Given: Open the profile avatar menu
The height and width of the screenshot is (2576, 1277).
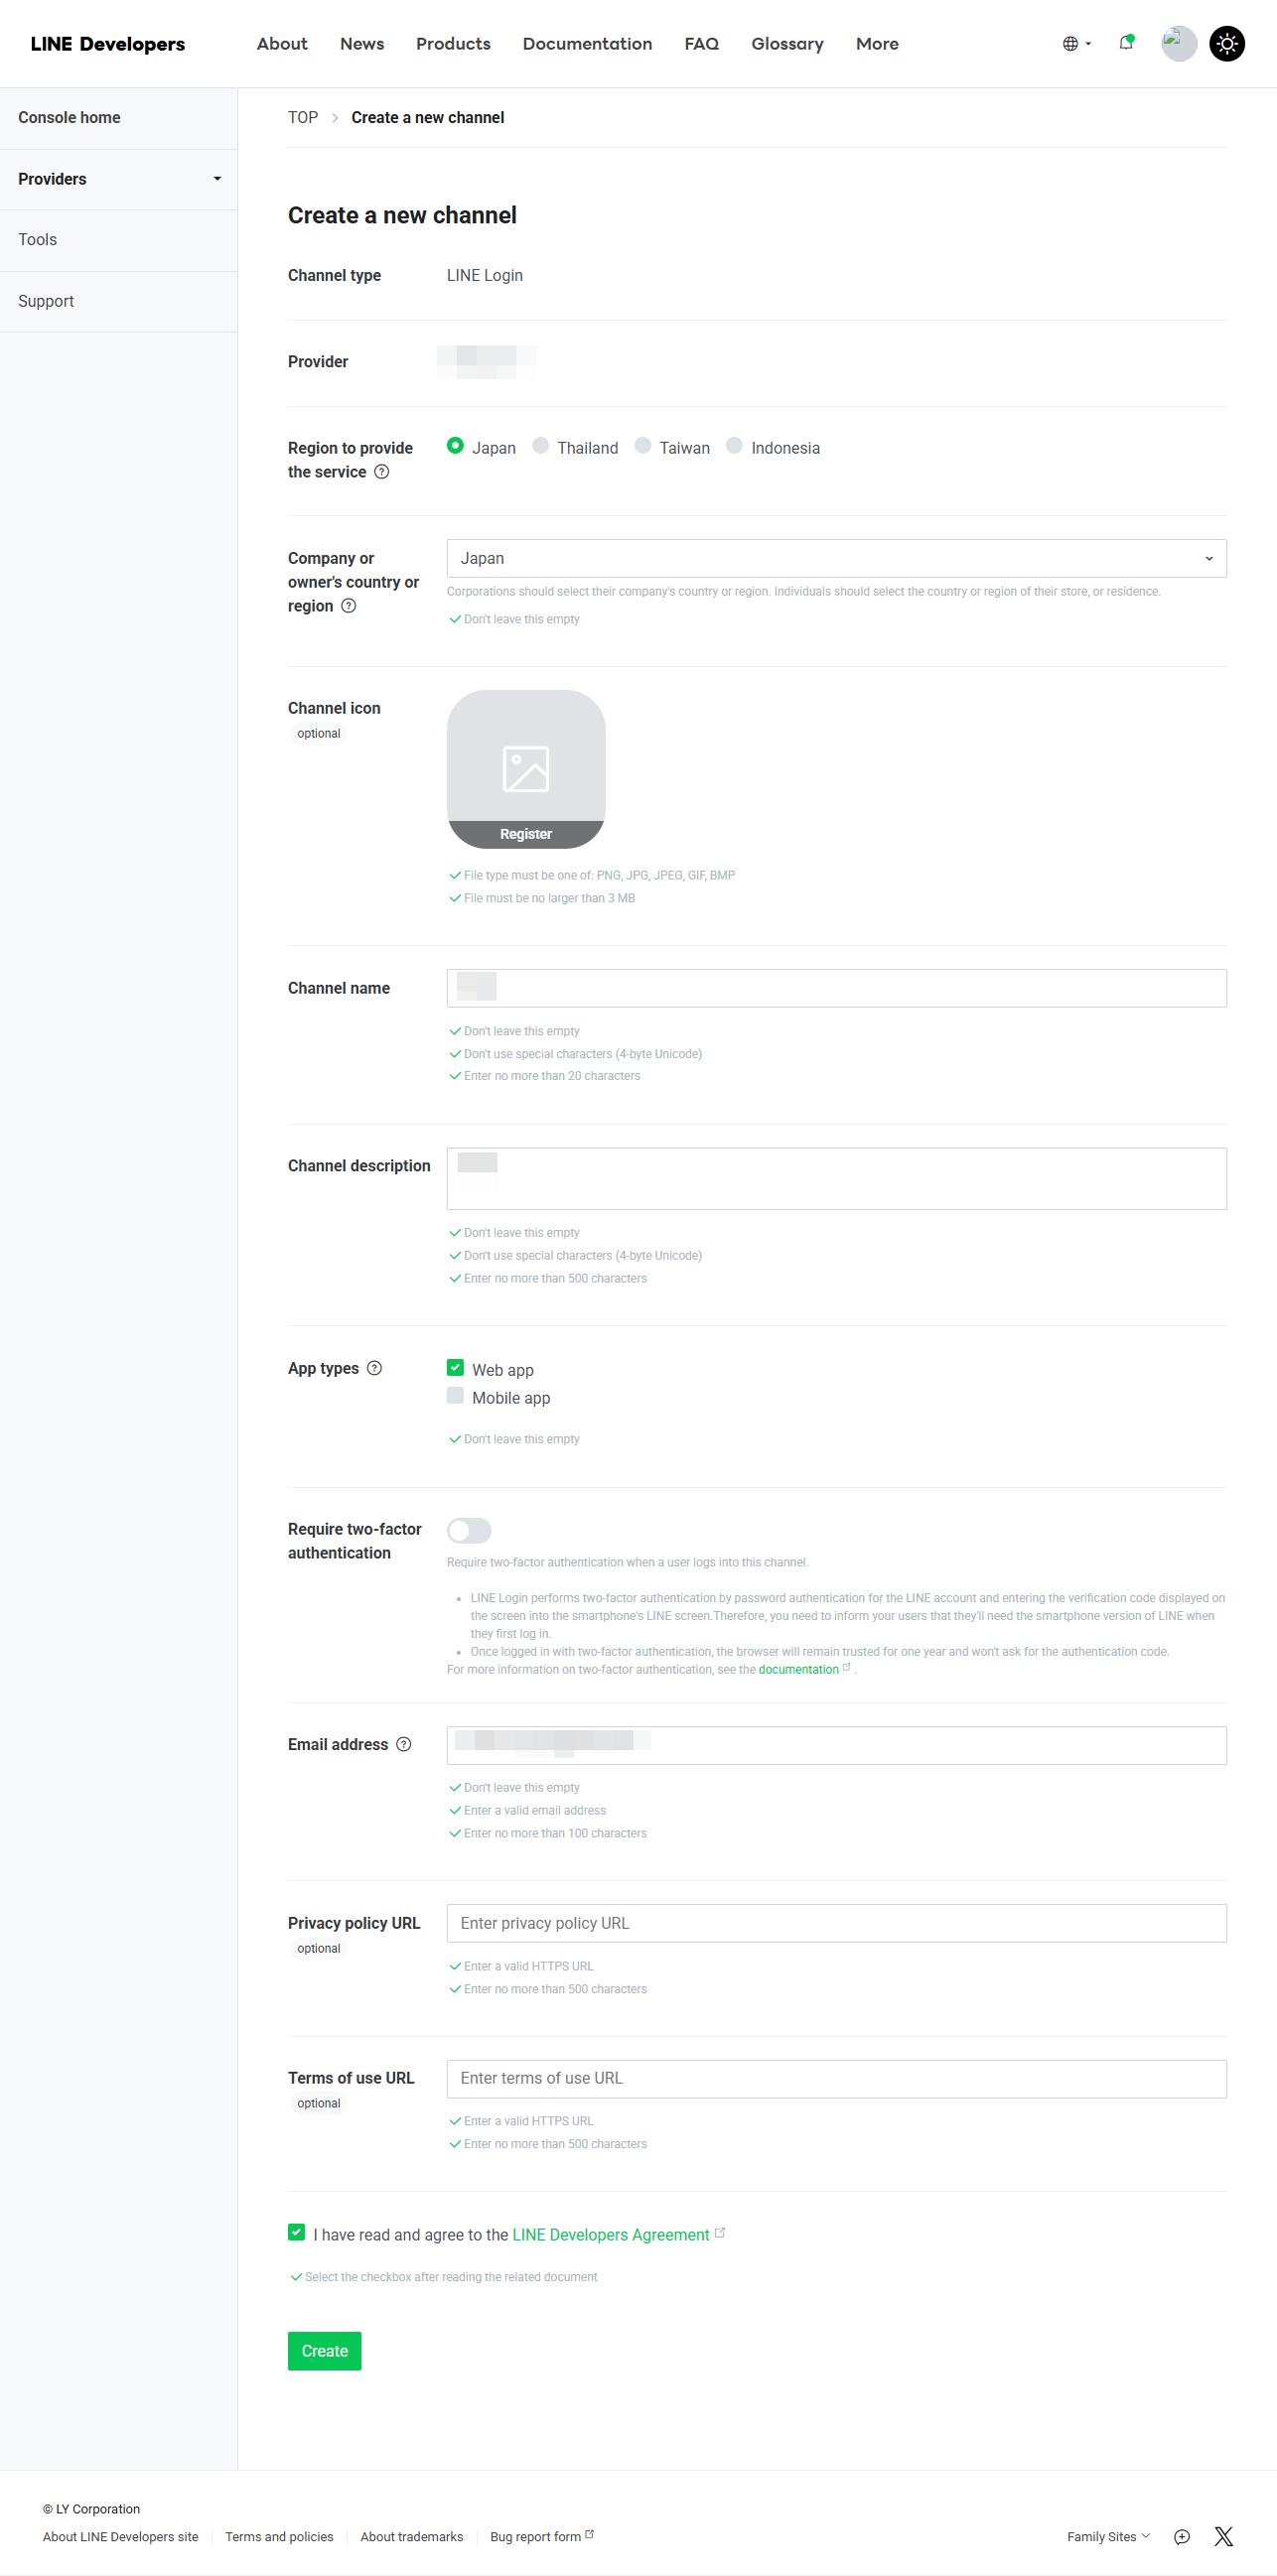Looking at the screenshot, I should [x=1179, y=43].
